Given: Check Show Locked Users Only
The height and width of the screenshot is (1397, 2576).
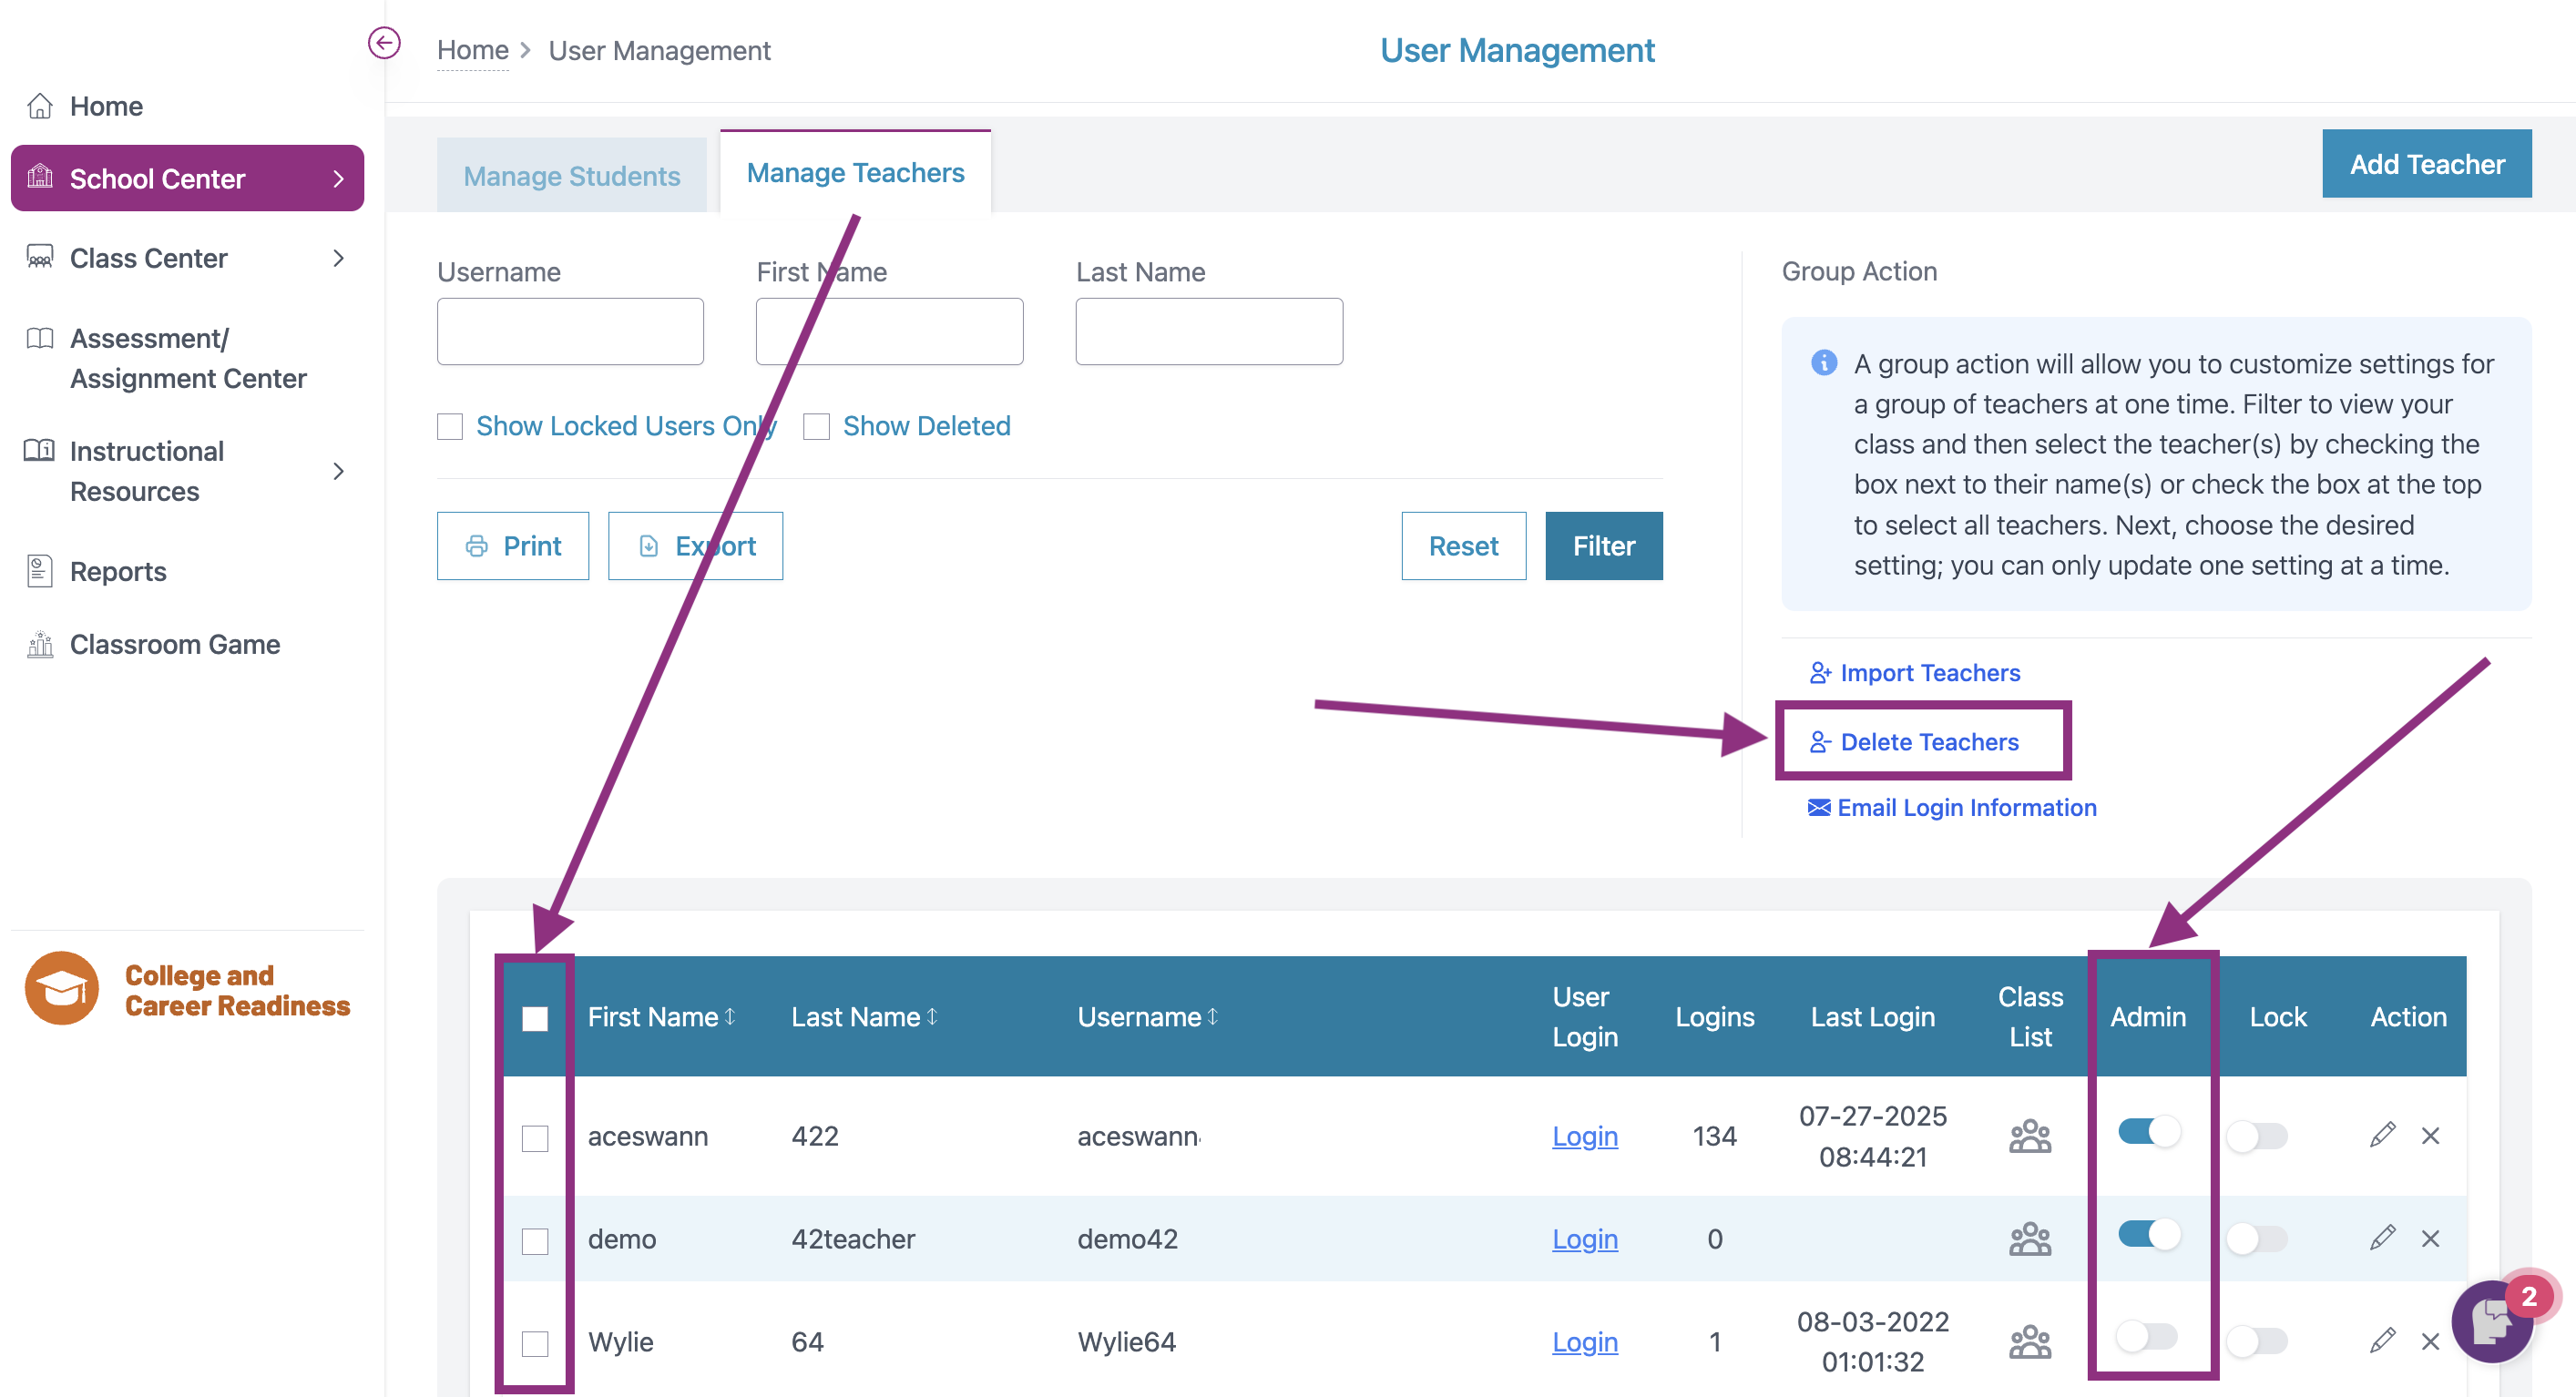Looking at the screenshot, I should pyautogui.click(x=450, y=427).
